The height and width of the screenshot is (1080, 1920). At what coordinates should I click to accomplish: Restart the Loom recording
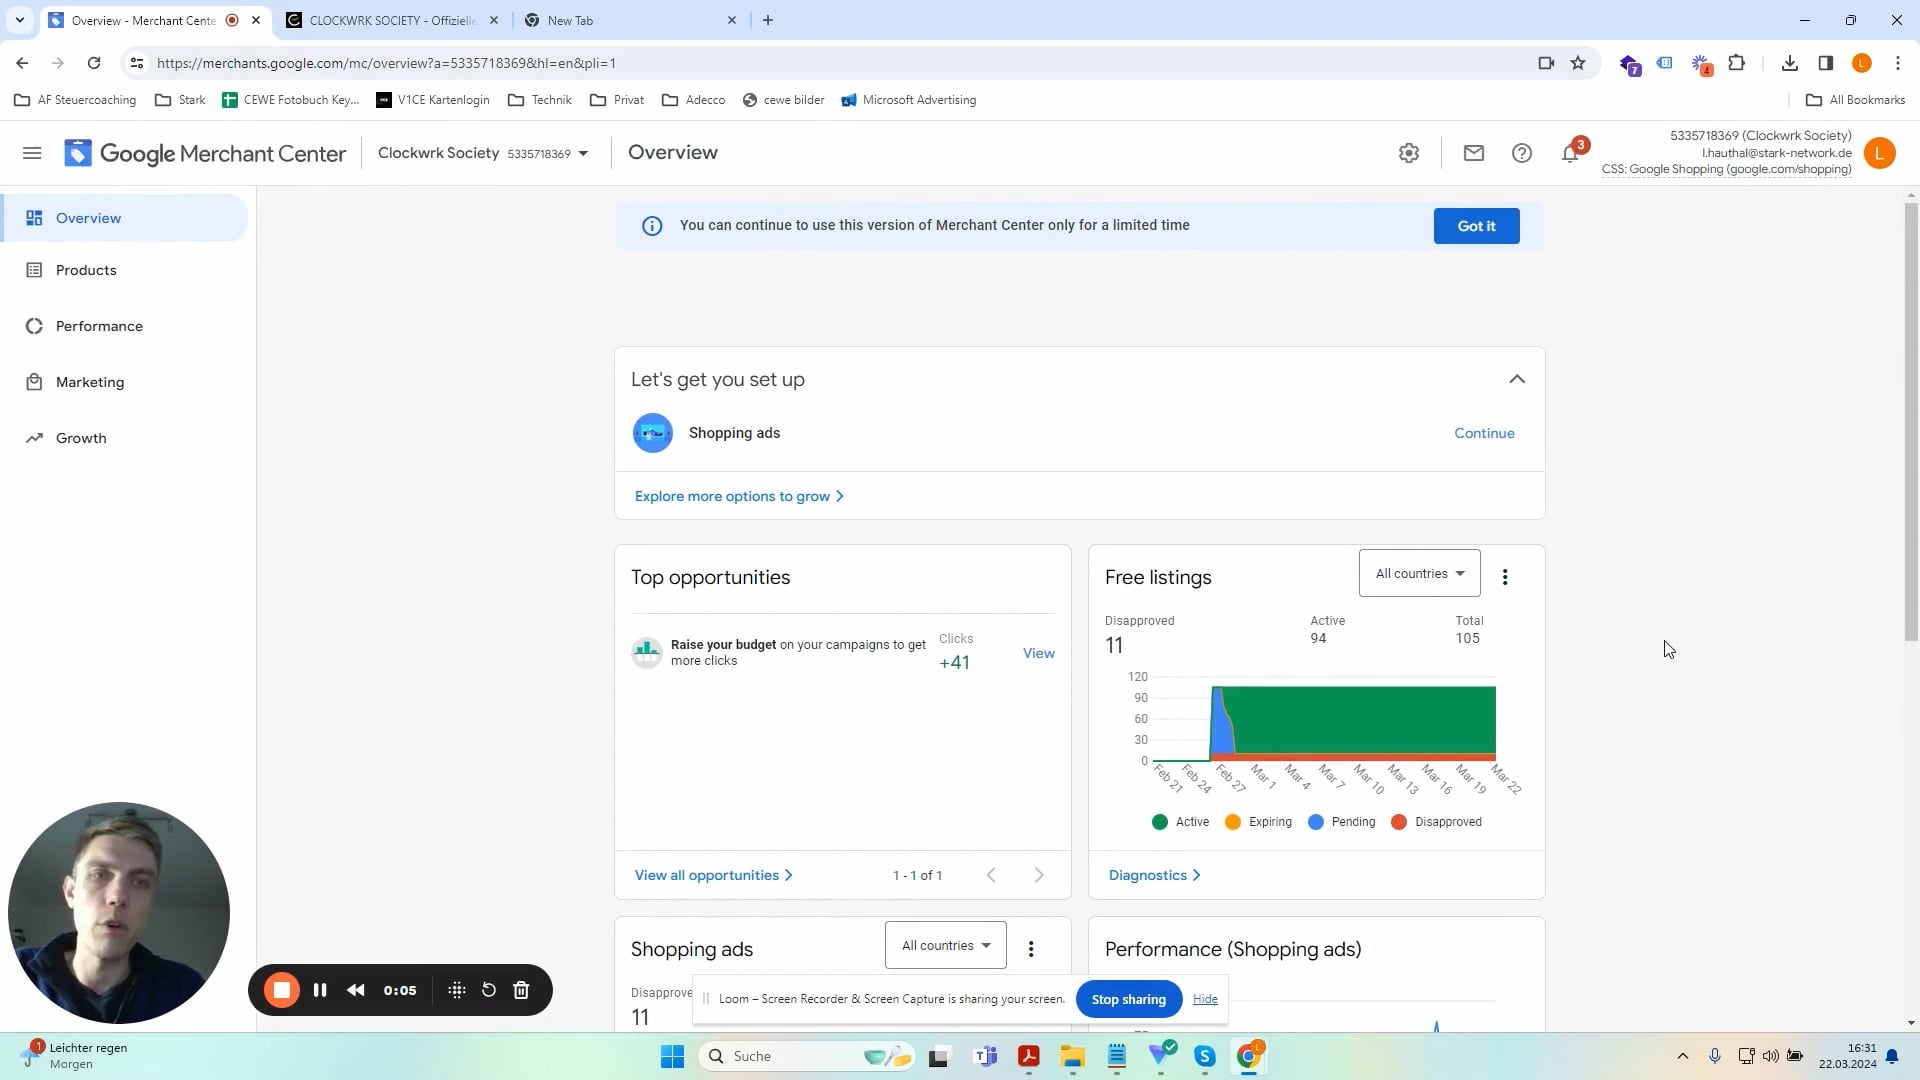(x=489, y=990)
